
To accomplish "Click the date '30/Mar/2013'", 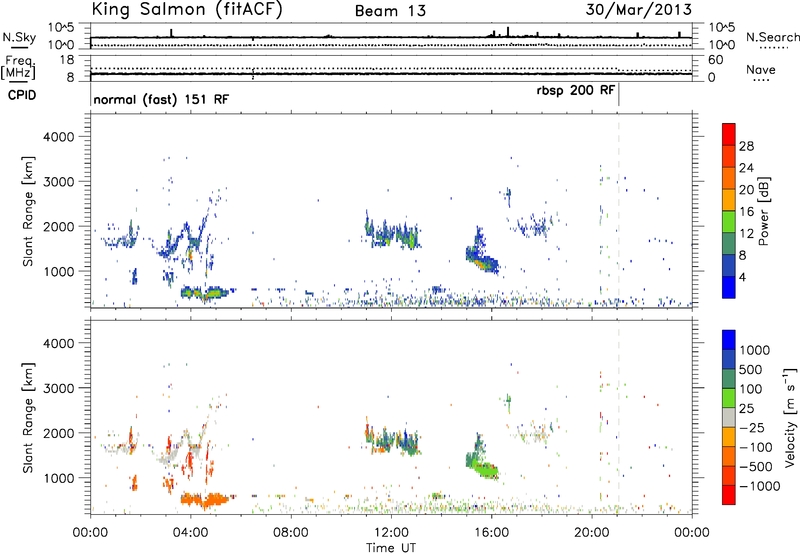I will coord(639,9).
